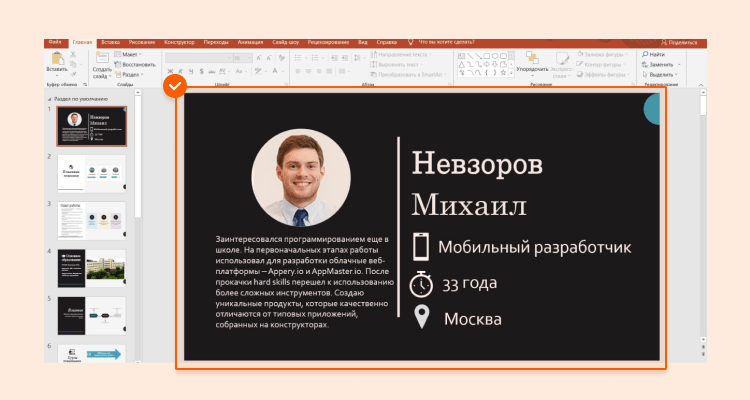This screenshot has height=400, width=750.
Task: Select the Text Box shape in gallery
Action: [462, 56]
